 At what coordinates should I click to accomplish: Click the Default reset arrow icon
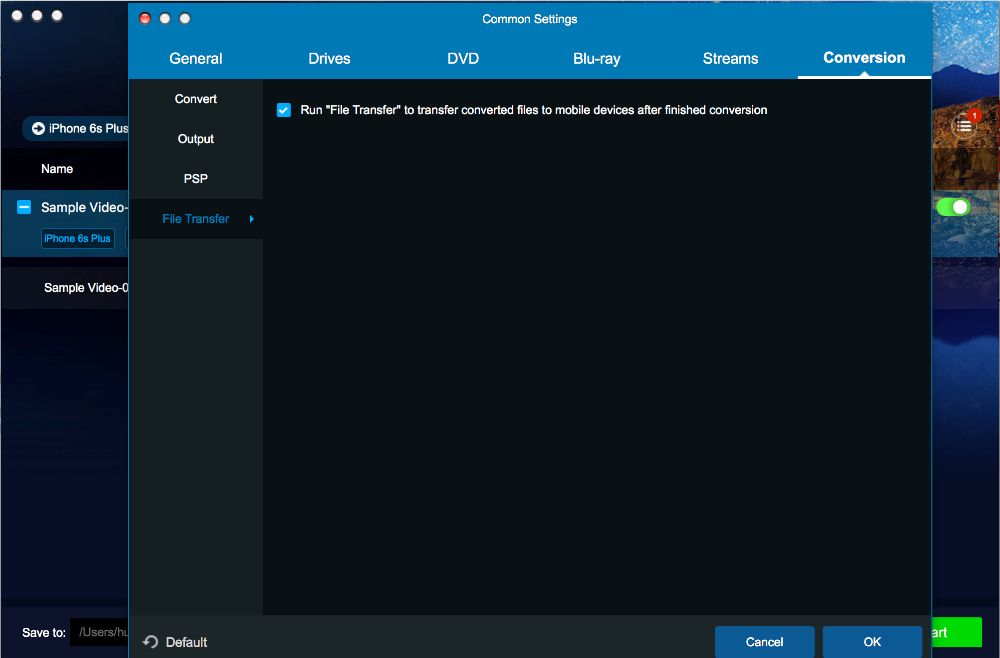point(151,641)
